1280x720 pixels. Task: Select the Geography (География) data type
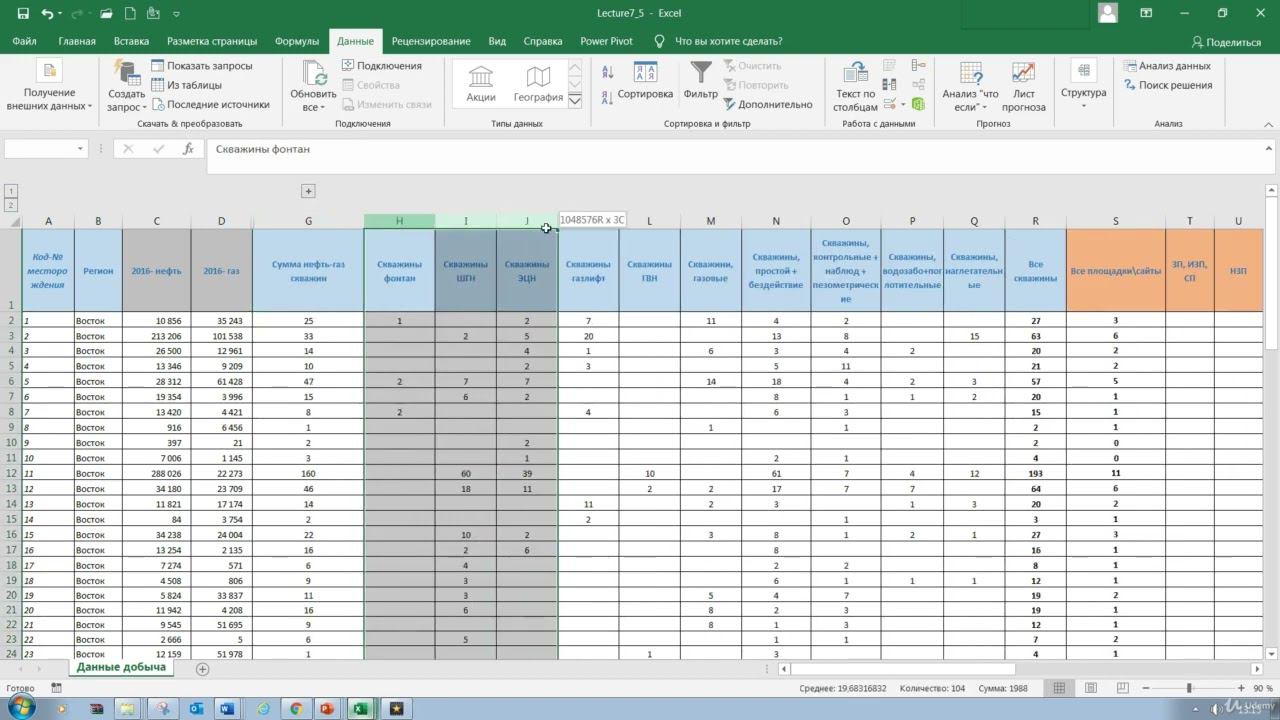[538, 84]
